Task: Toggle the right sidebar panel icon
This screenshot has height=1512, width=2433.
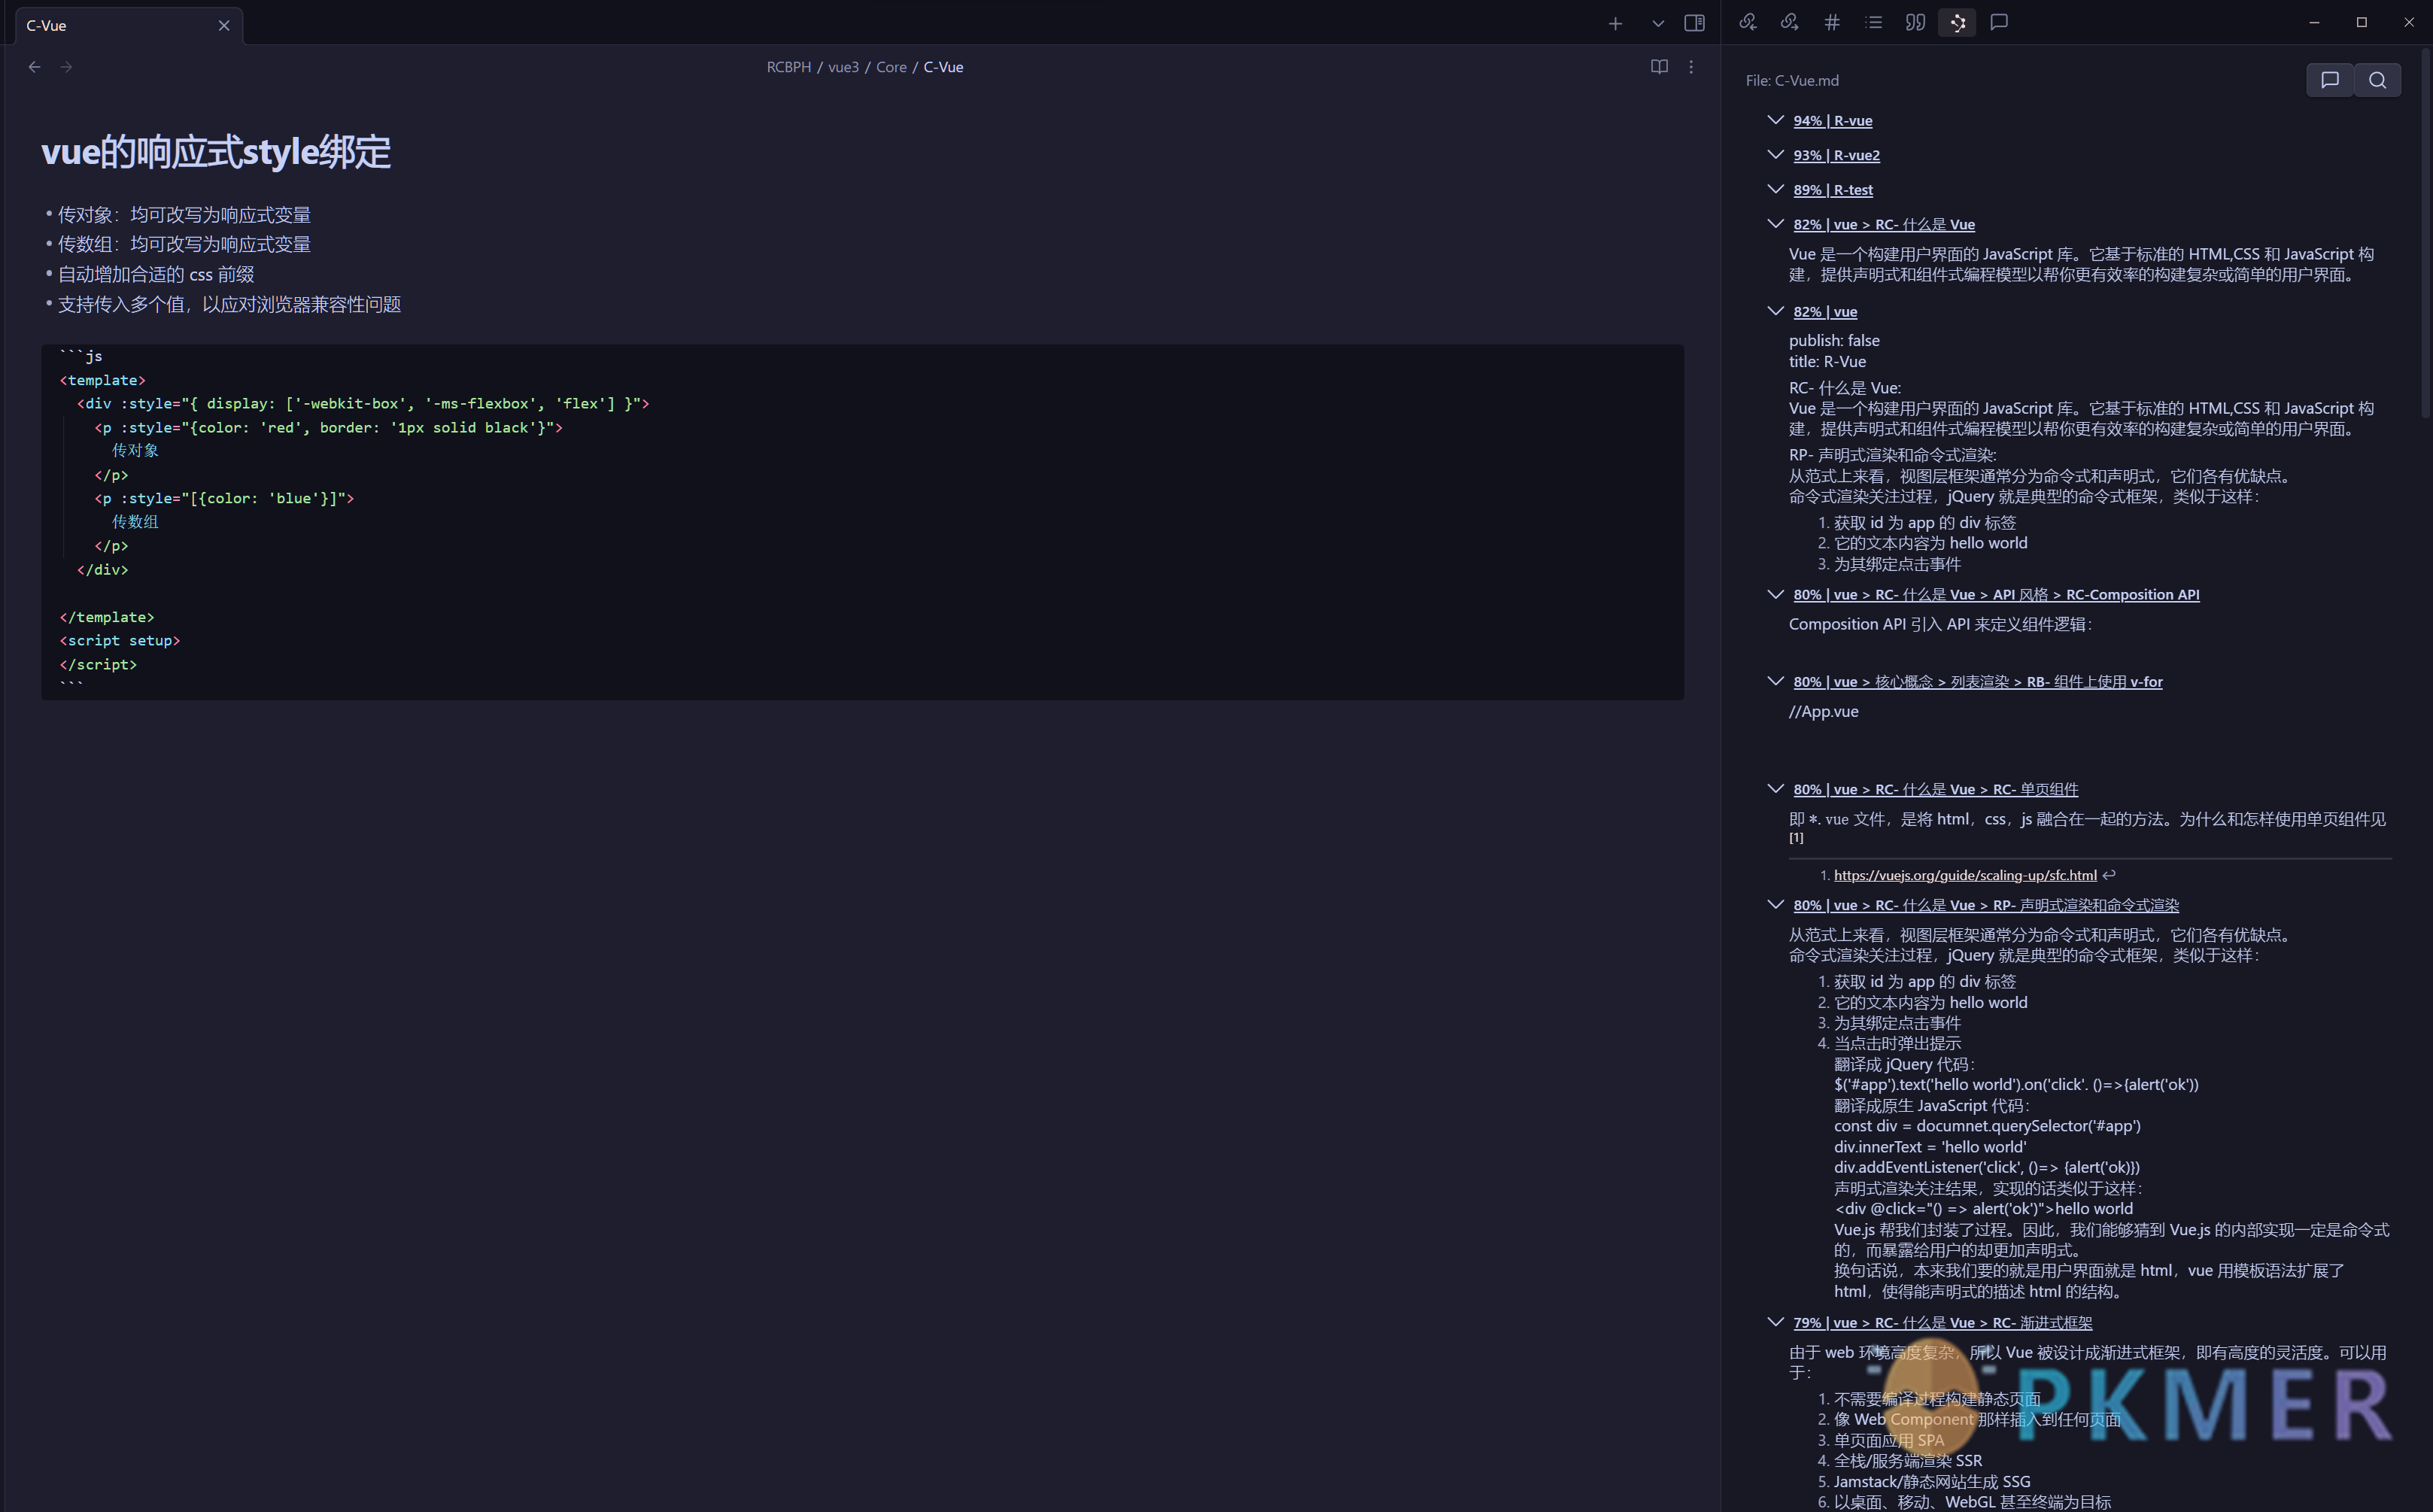Action: pyautogui.click(x=1694, y=23)
